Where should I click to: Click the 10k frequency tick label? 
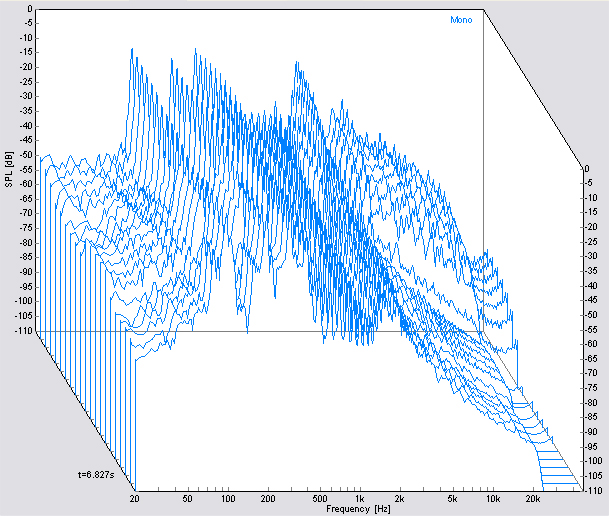click(493, 499)
